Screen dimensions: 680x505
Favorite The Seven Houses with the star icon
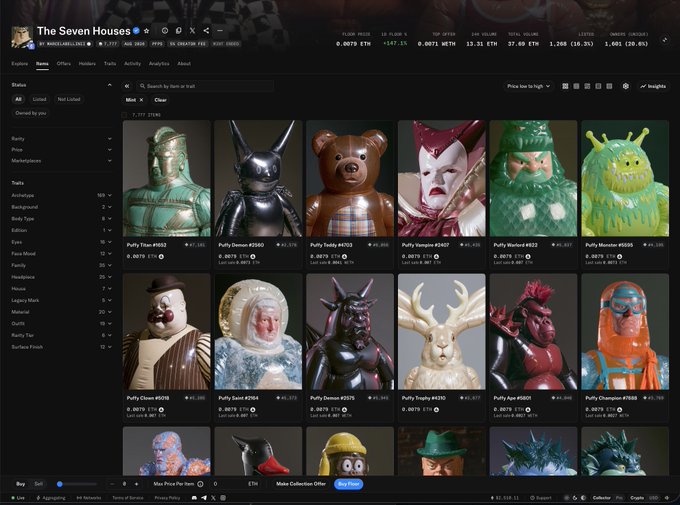click(147, 31)
